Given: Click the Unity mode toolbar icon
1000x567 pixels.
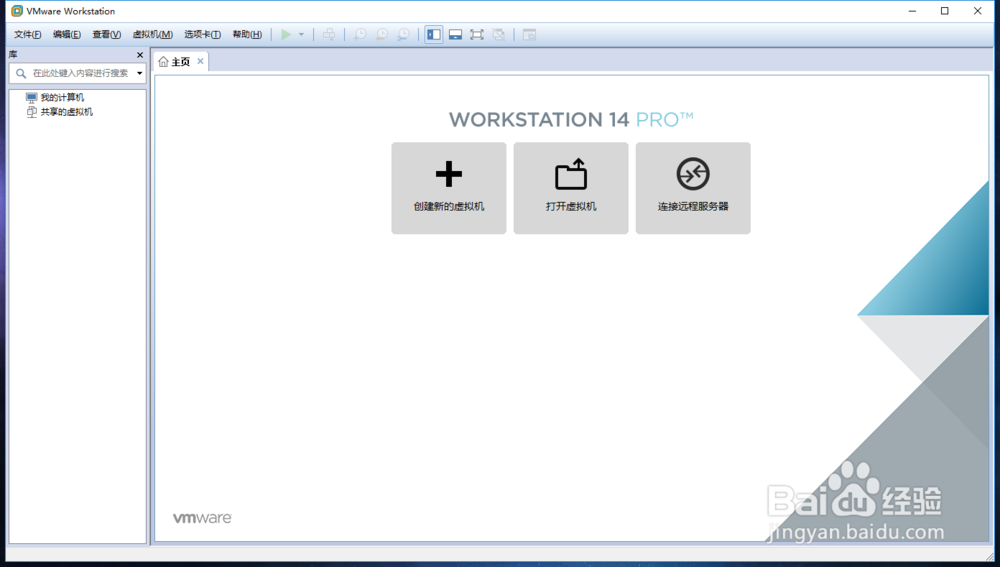Looking at the screenshot, I should 499,34.
